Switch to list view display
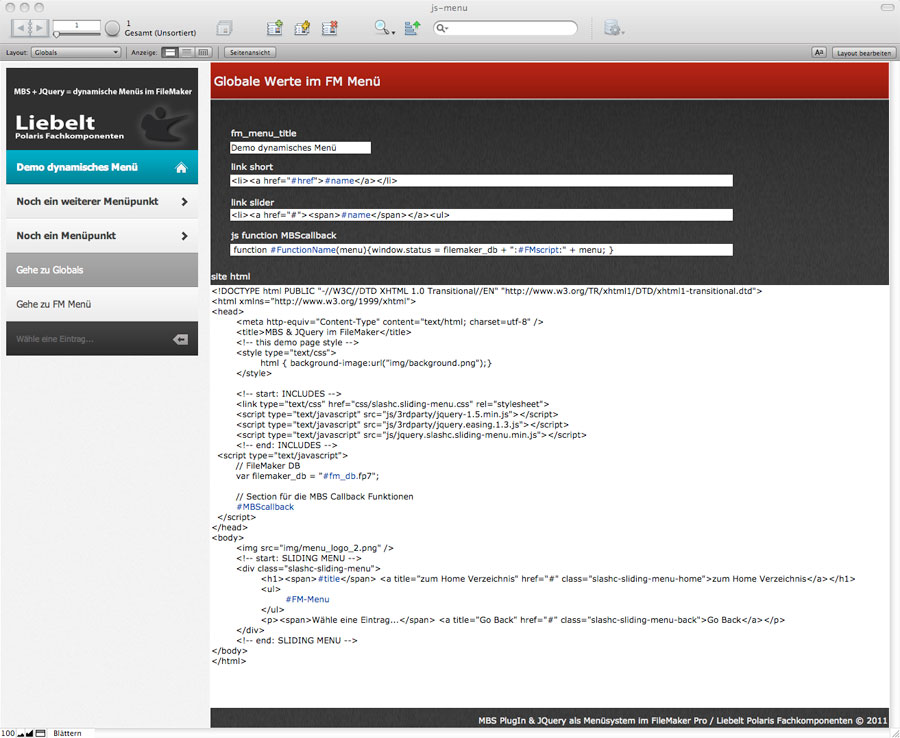 [x=187, y=52]
